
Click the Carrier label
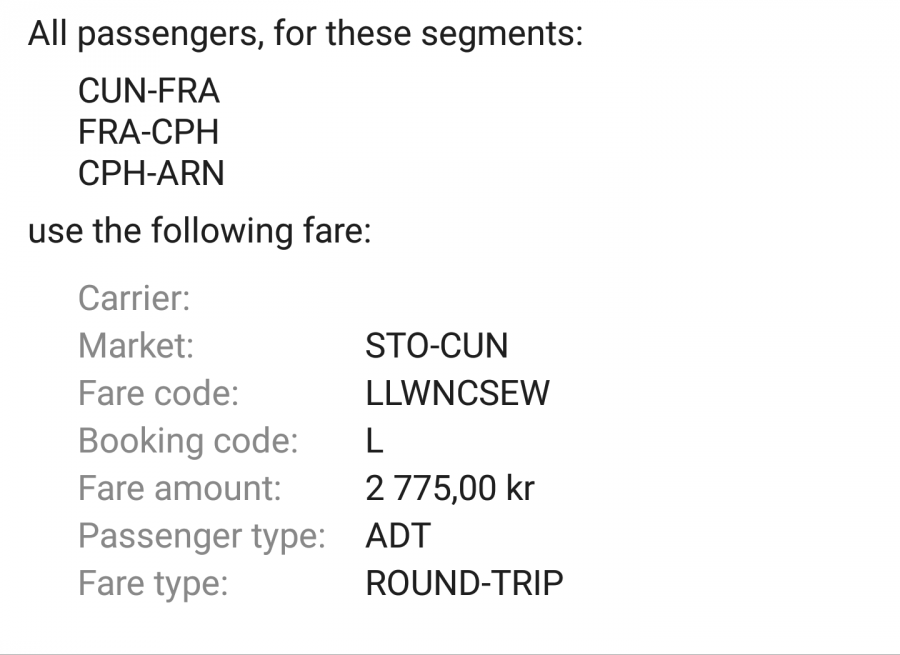[134, 298]
